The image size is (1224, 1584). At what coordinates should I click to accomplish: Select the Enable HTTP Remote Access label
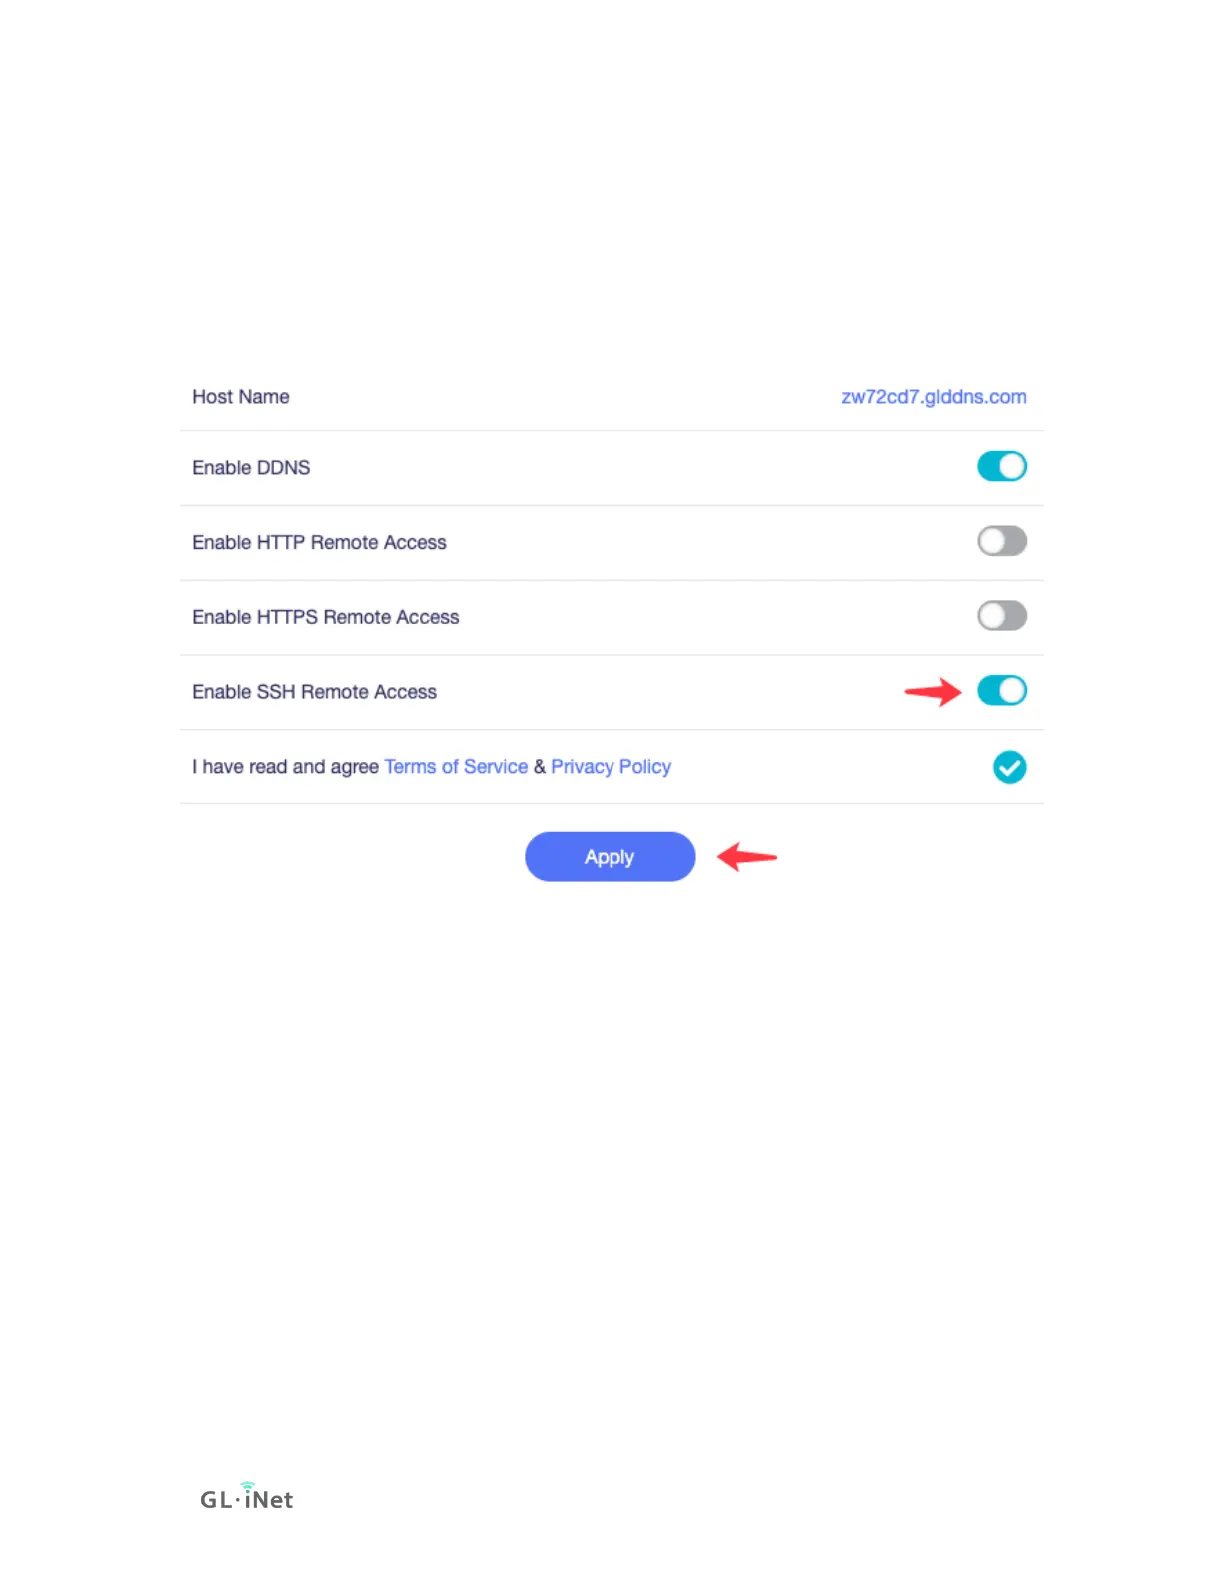(319, 543)
